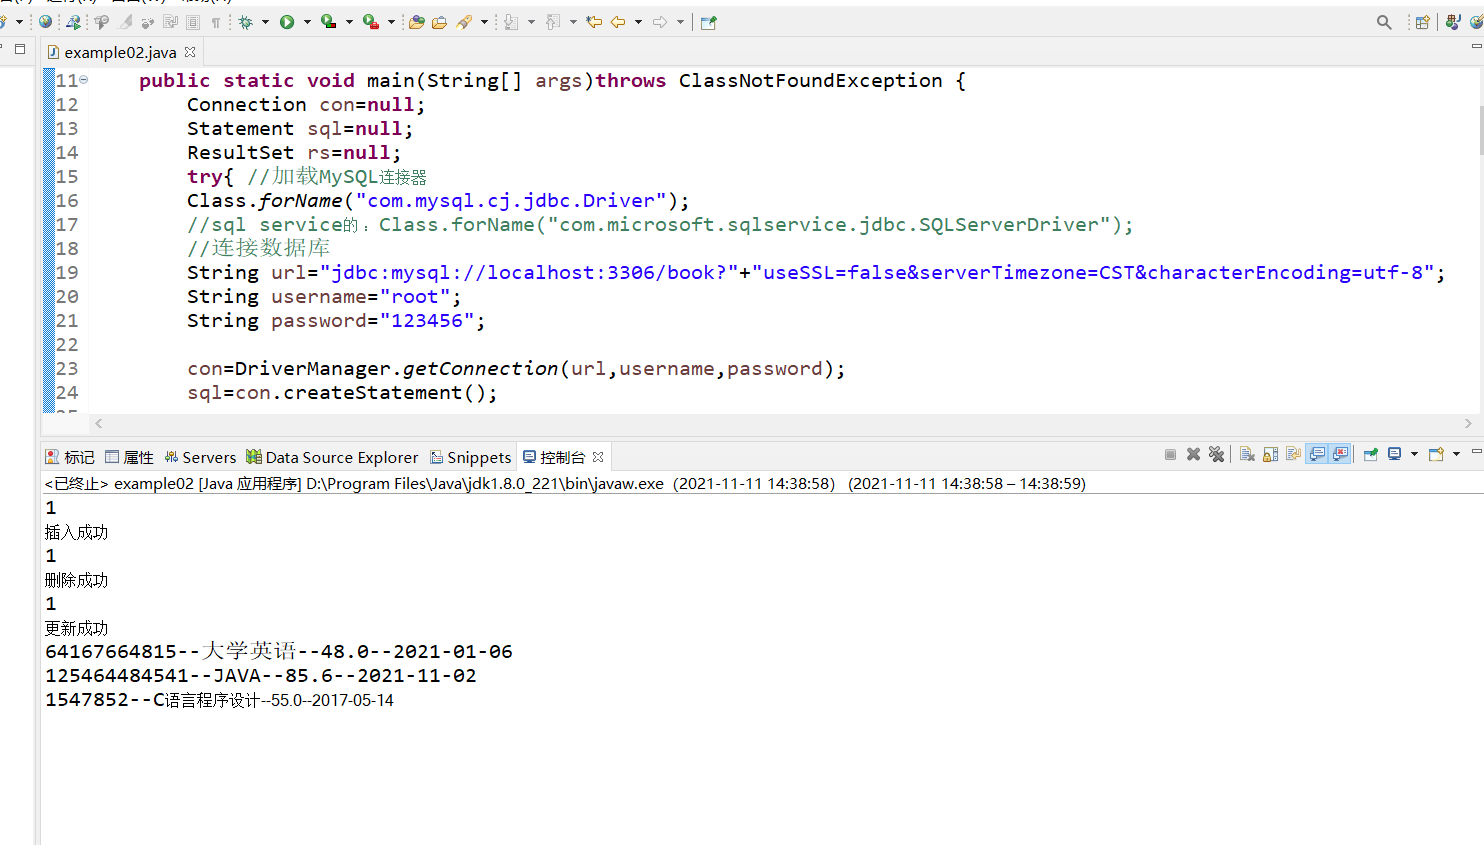Remove All Terminated Launches double X
This screenshot has height=845, width=1484.
click(1216, 455)
